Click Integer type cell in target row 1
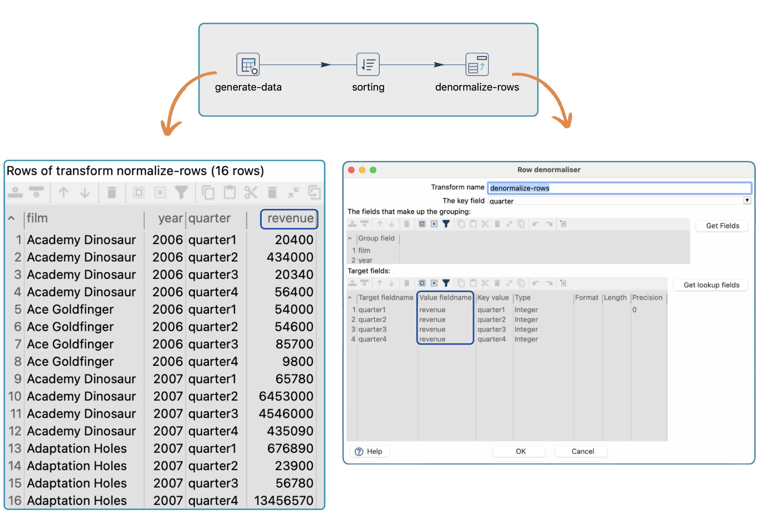The width and height of the screenshot is (761, 521). (x=526, y=310)
